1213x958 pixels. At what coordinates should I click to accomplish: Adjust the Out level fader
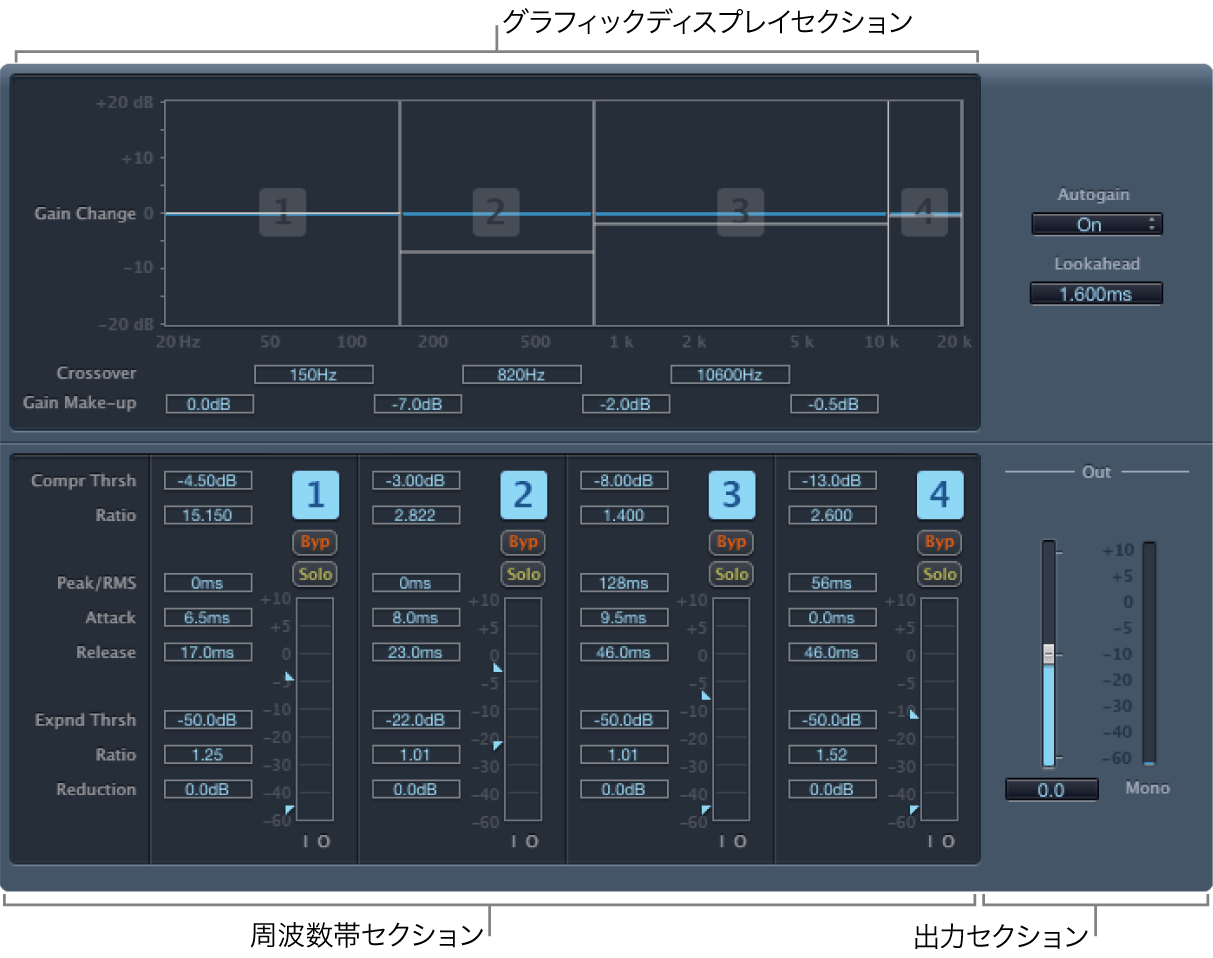point(1048,650)
